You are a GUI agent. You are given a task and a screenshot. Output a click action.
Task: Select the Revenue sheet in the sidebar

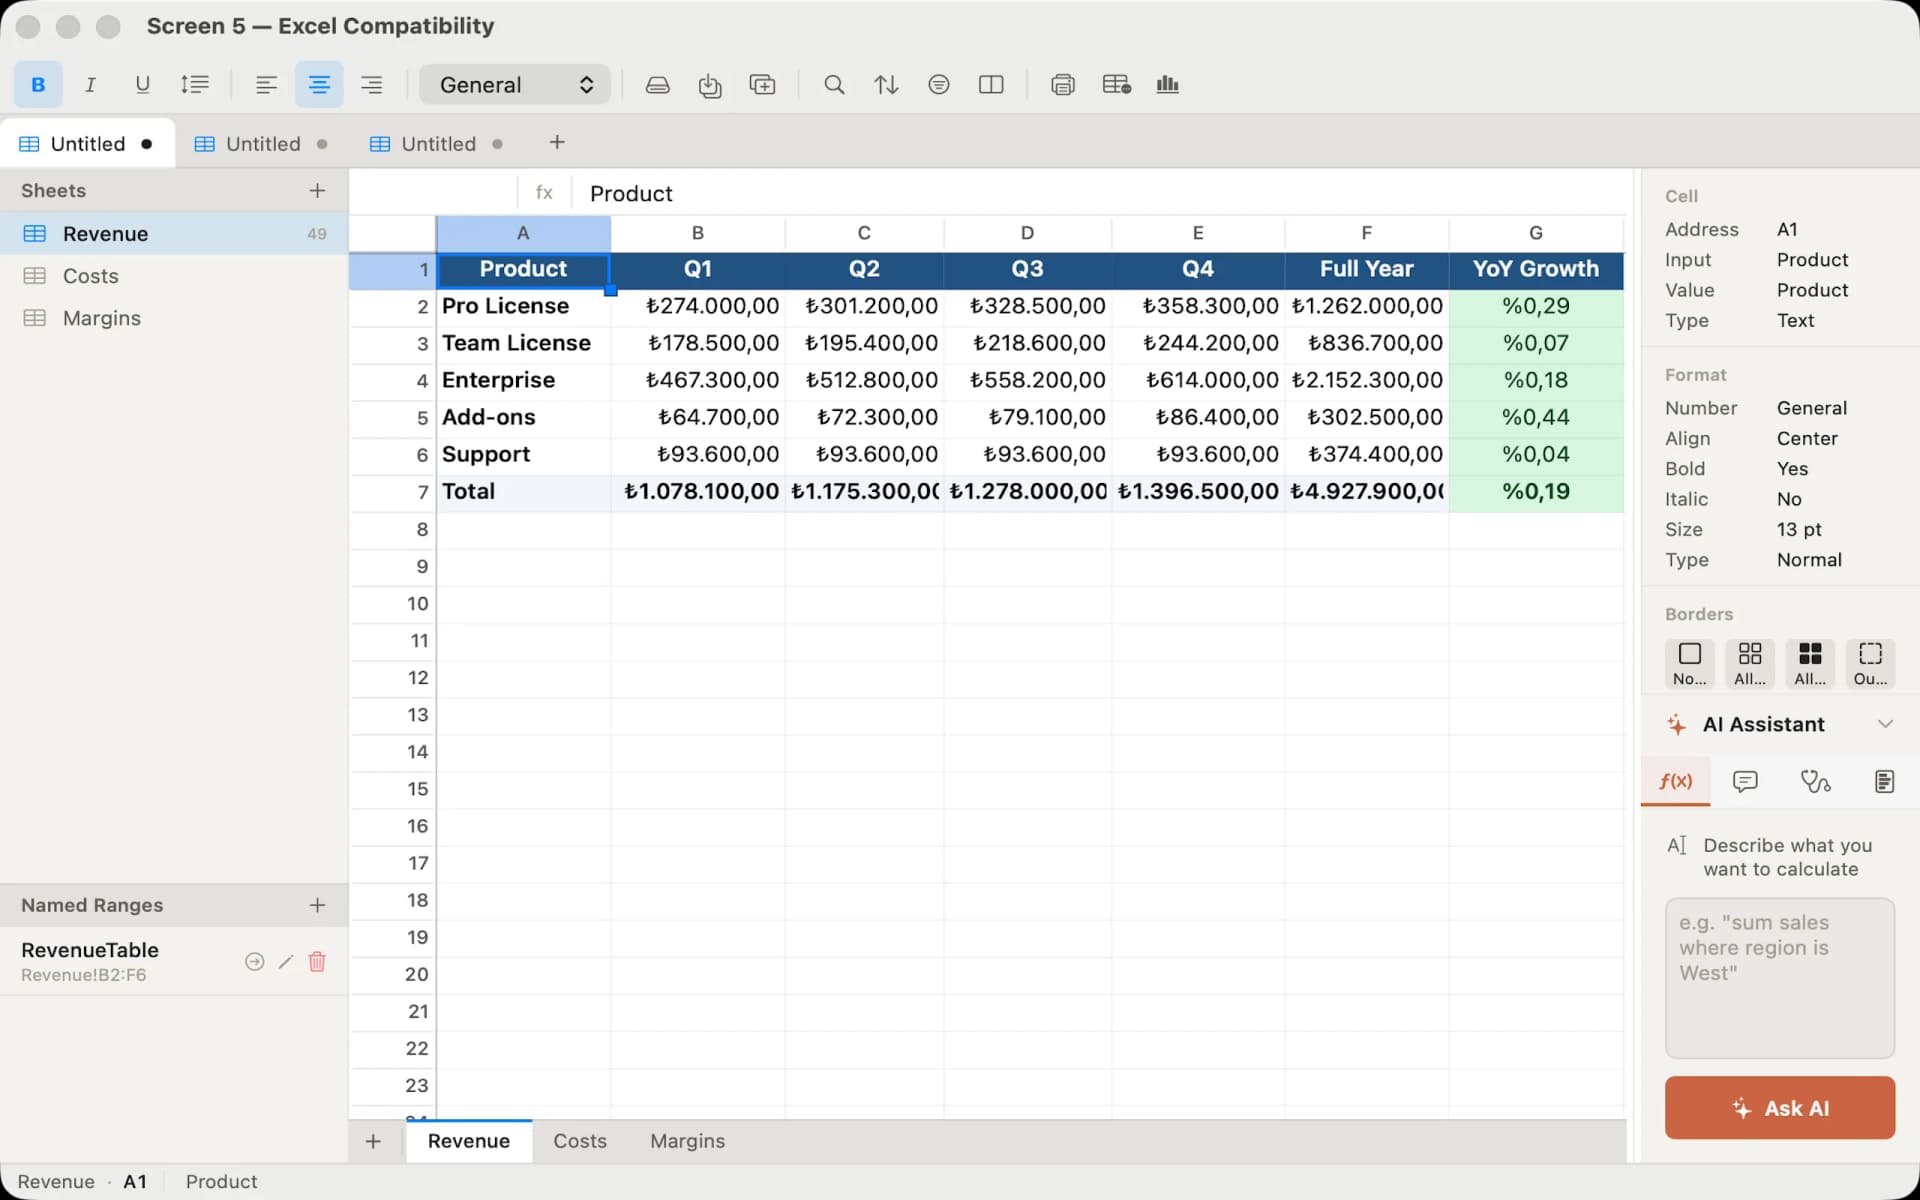174,233
